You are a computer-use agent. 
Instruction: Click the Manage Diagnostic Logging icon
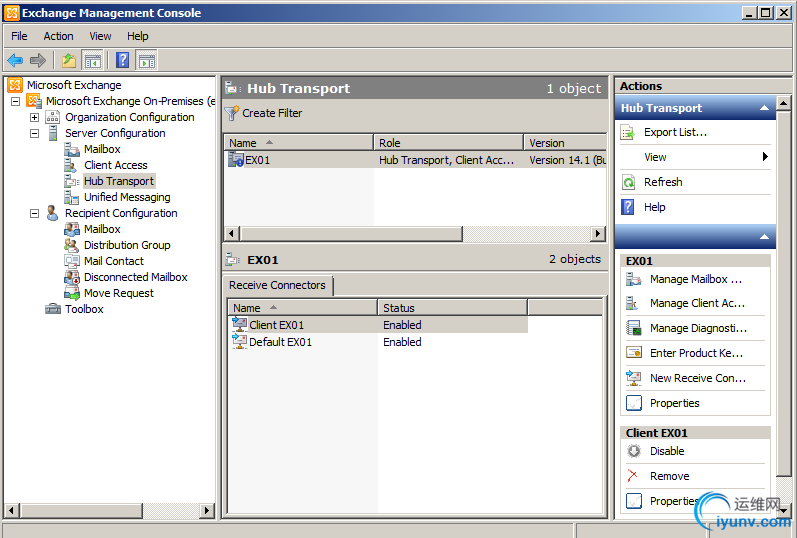(x=634, y=328)
